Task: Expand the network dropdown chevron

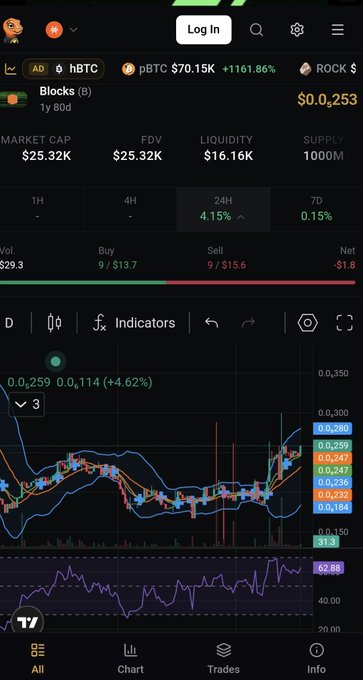Action: click(73, 29)
